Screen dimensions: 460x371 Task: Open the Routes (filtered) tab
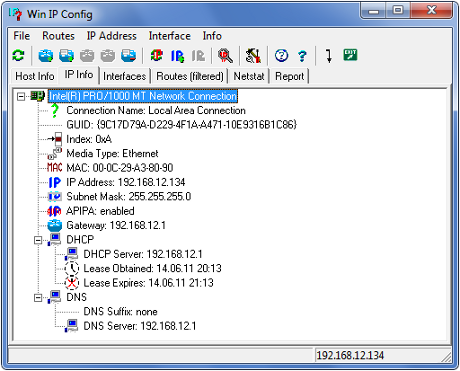190,76
